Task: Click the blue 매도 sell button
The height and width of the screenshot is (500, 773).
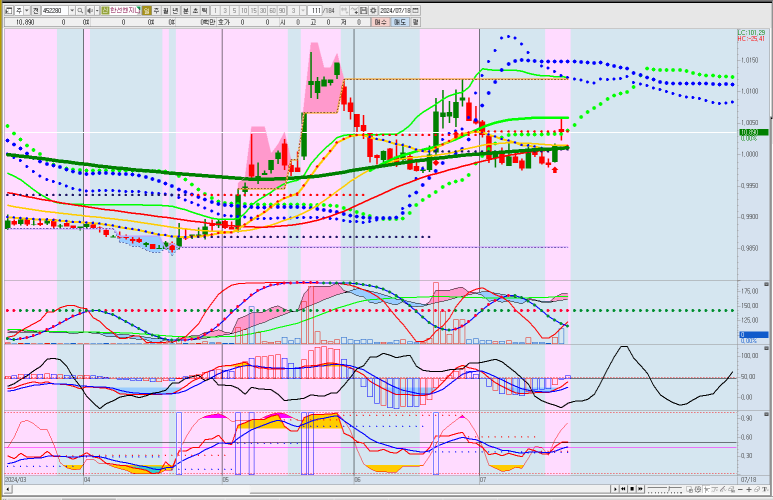Action: pyautogui.click(x=400, y=22)
